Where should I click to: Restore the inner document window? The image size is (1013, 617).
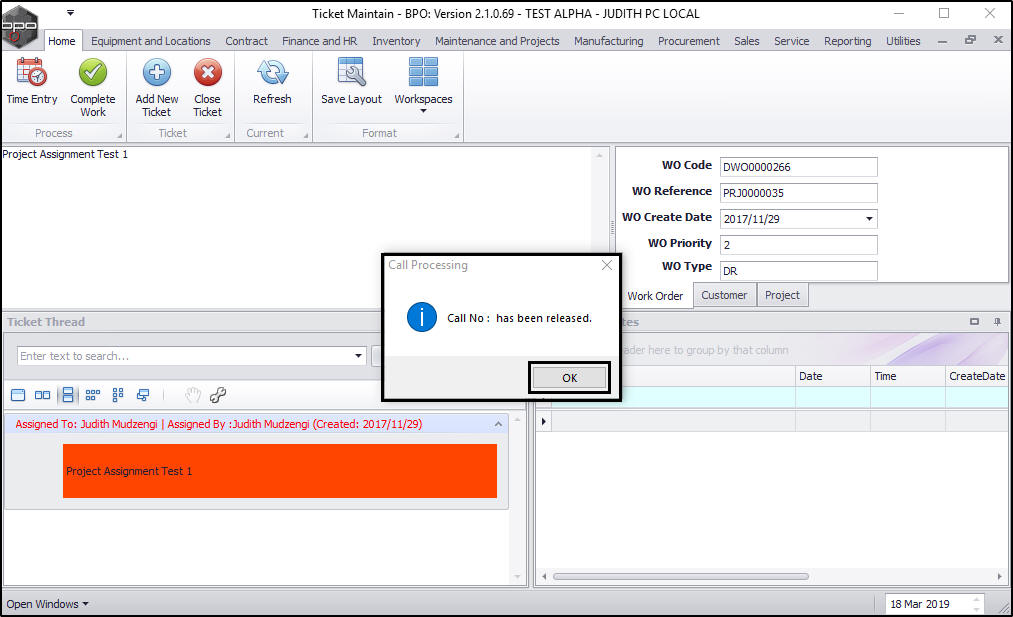[x=970, y=40]
